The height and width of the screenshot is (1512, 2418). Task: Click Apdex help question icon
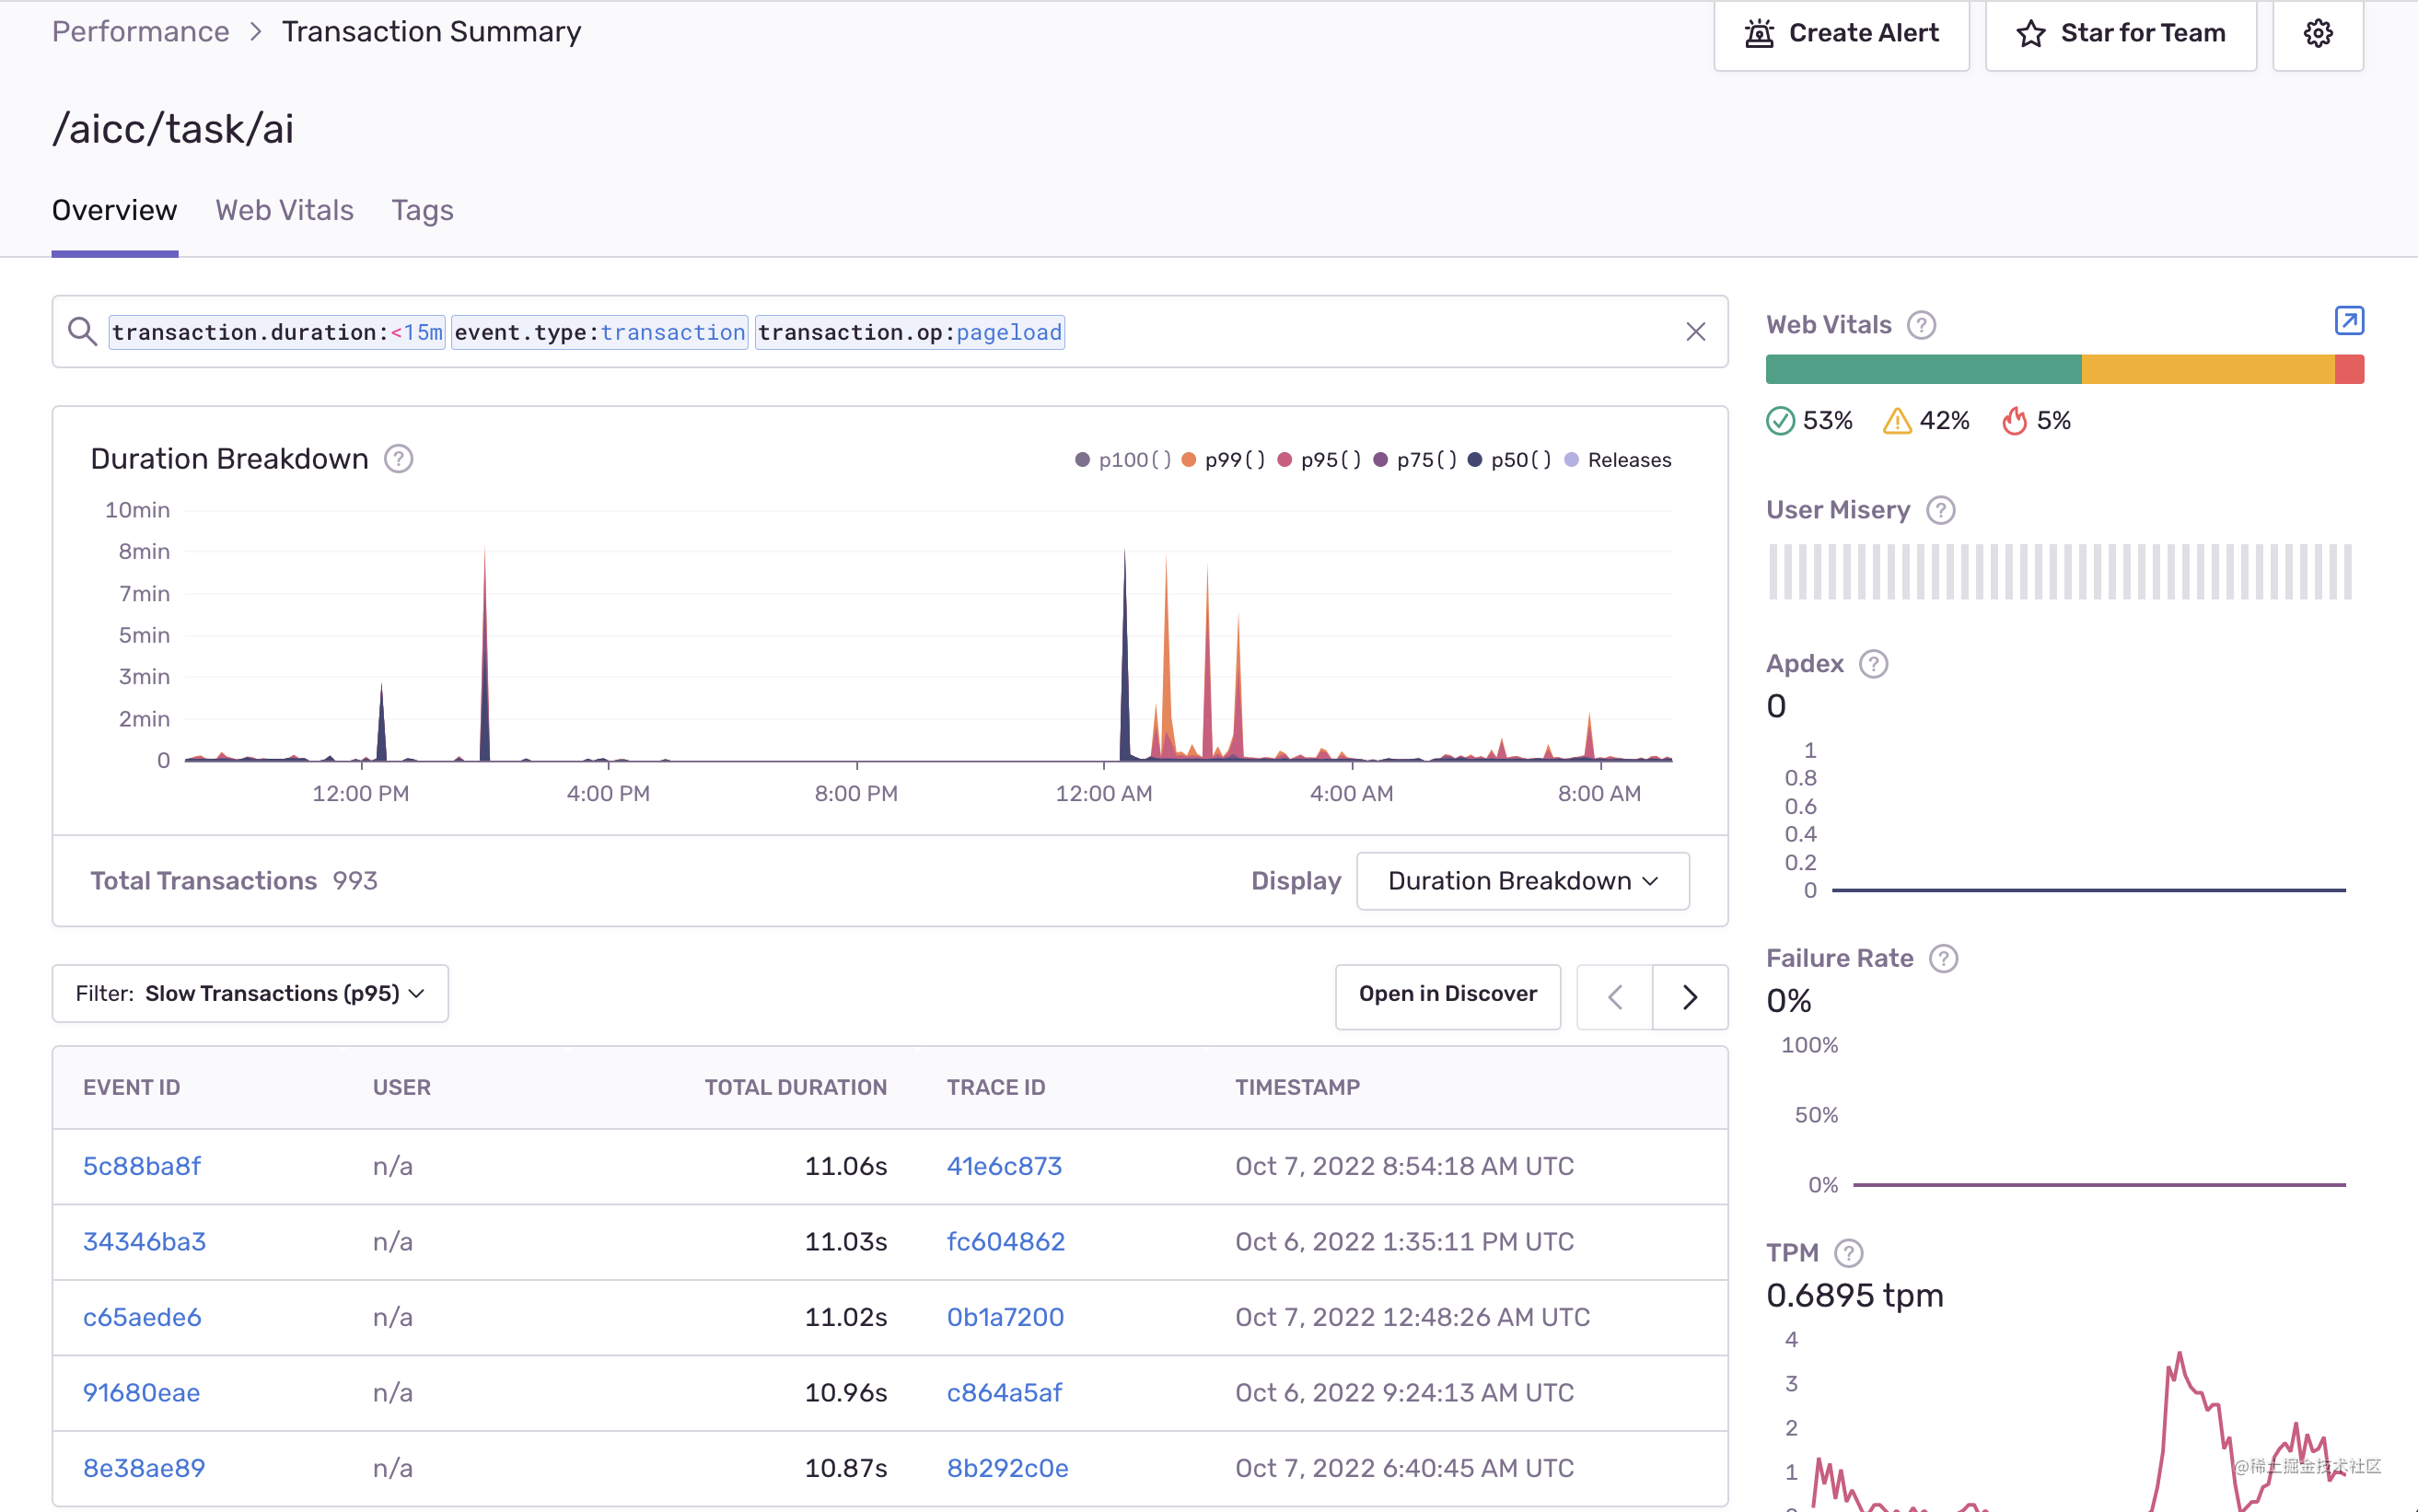(1873, 664)
